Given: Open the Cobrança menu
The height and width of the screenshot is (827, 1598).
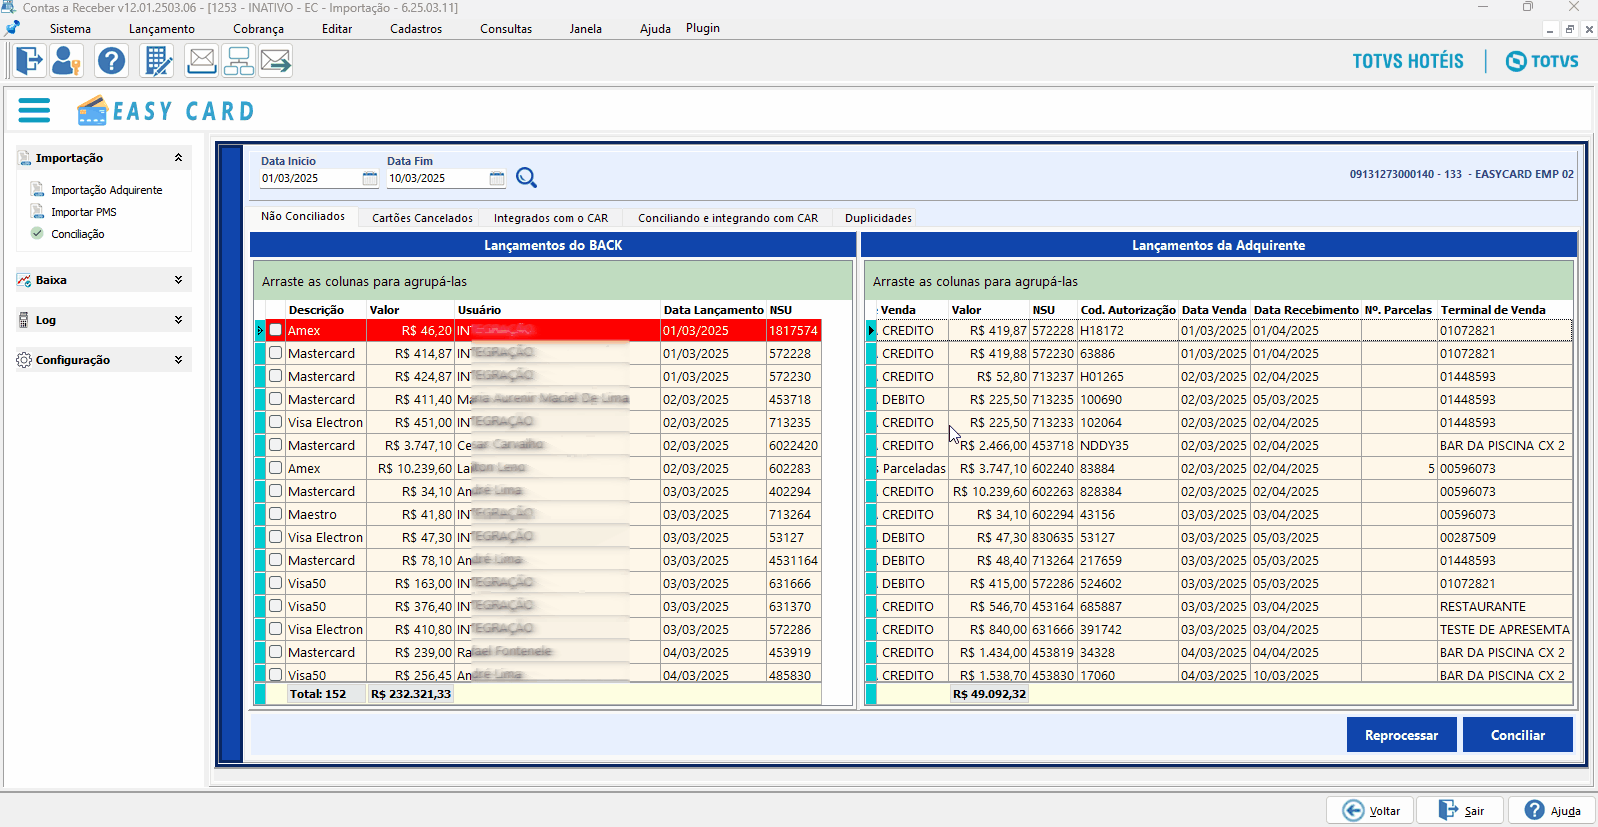Looking at the screenshot, I should tap(258, 29).
